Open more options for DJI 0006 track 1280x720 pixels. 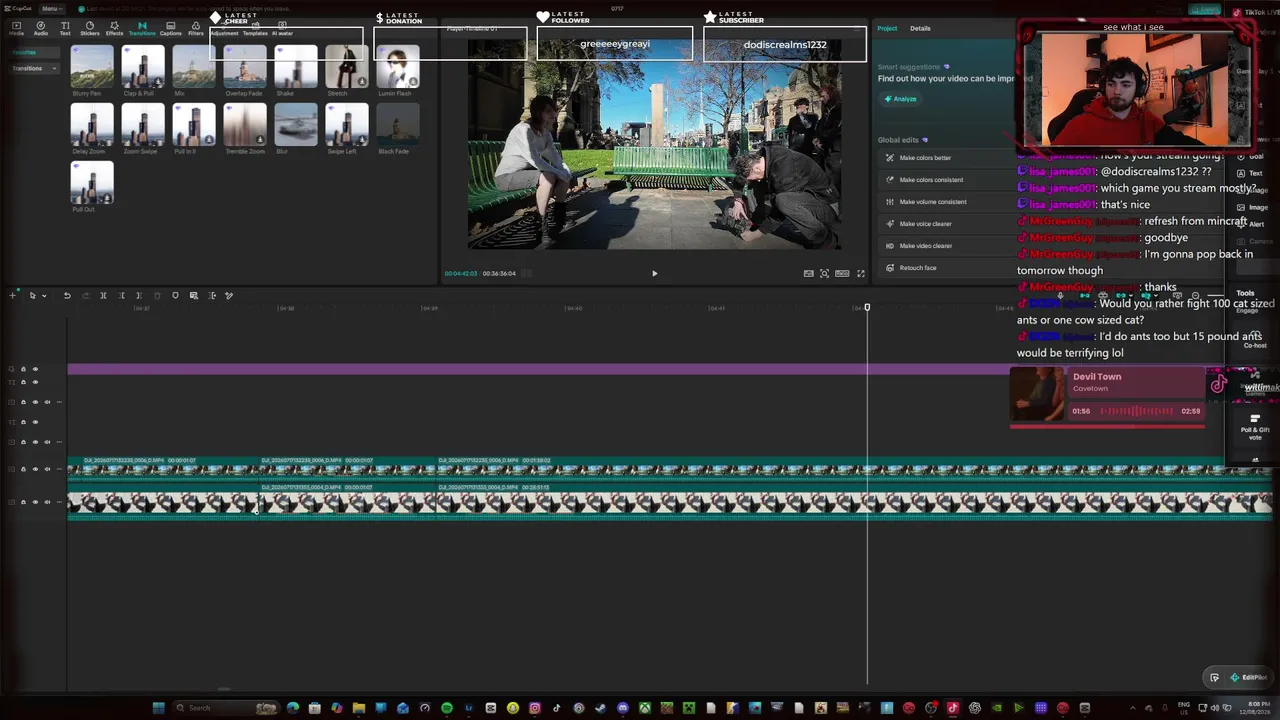click(x=59, y=469)
